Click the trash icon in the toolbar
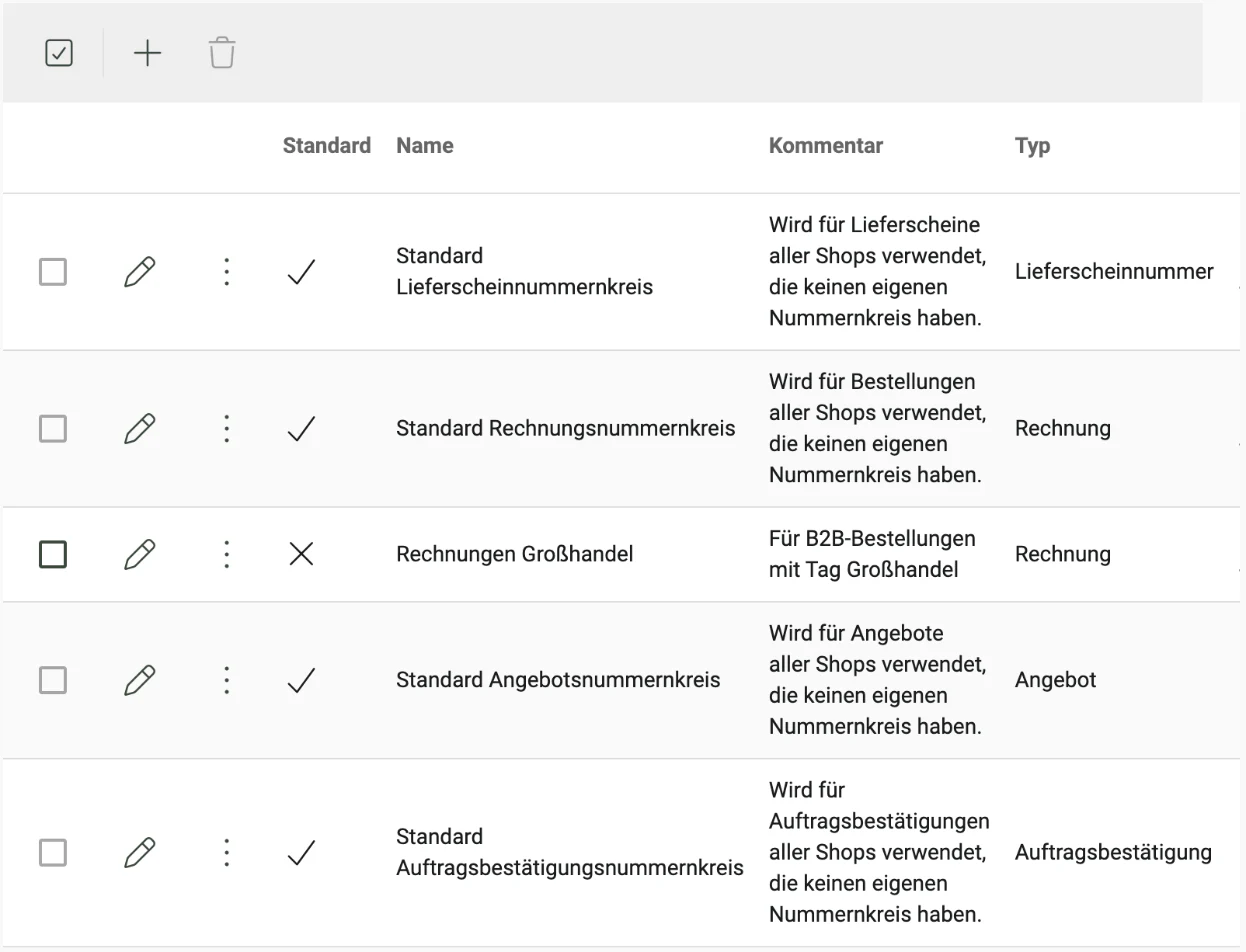This screenshot has width=1246, height=952. [222, 53]
